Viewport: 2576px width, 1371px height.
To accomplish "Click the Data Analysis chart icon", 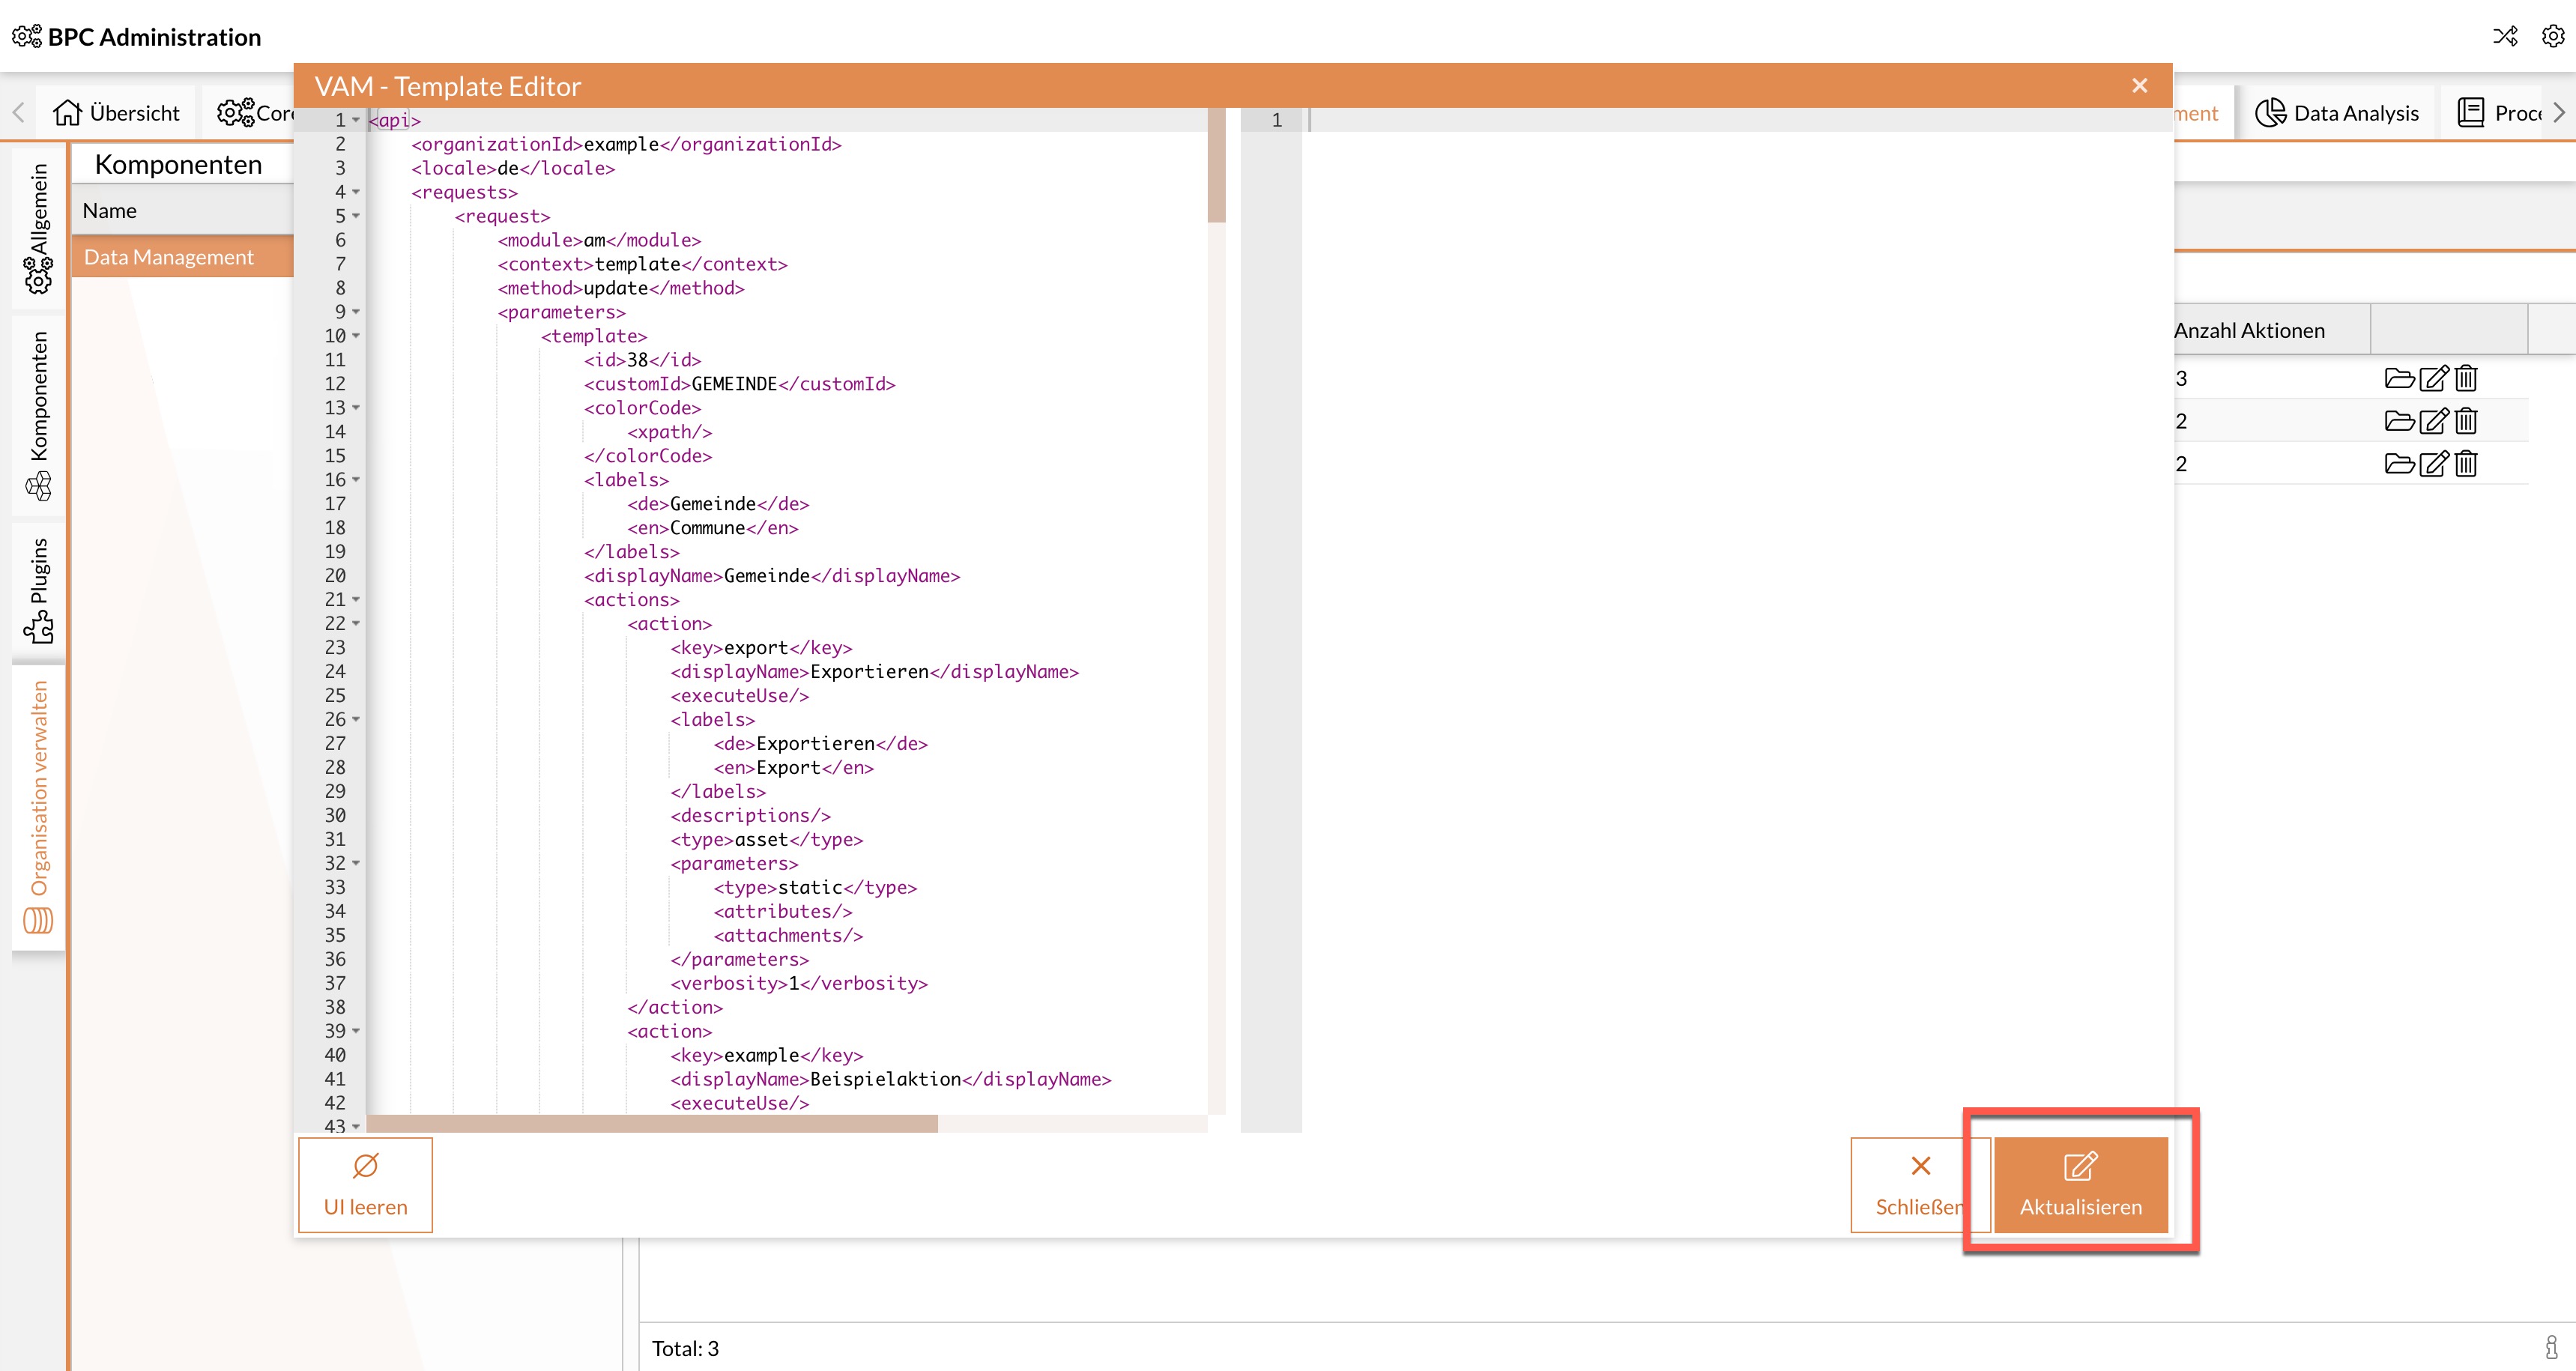I will 2272,112.
